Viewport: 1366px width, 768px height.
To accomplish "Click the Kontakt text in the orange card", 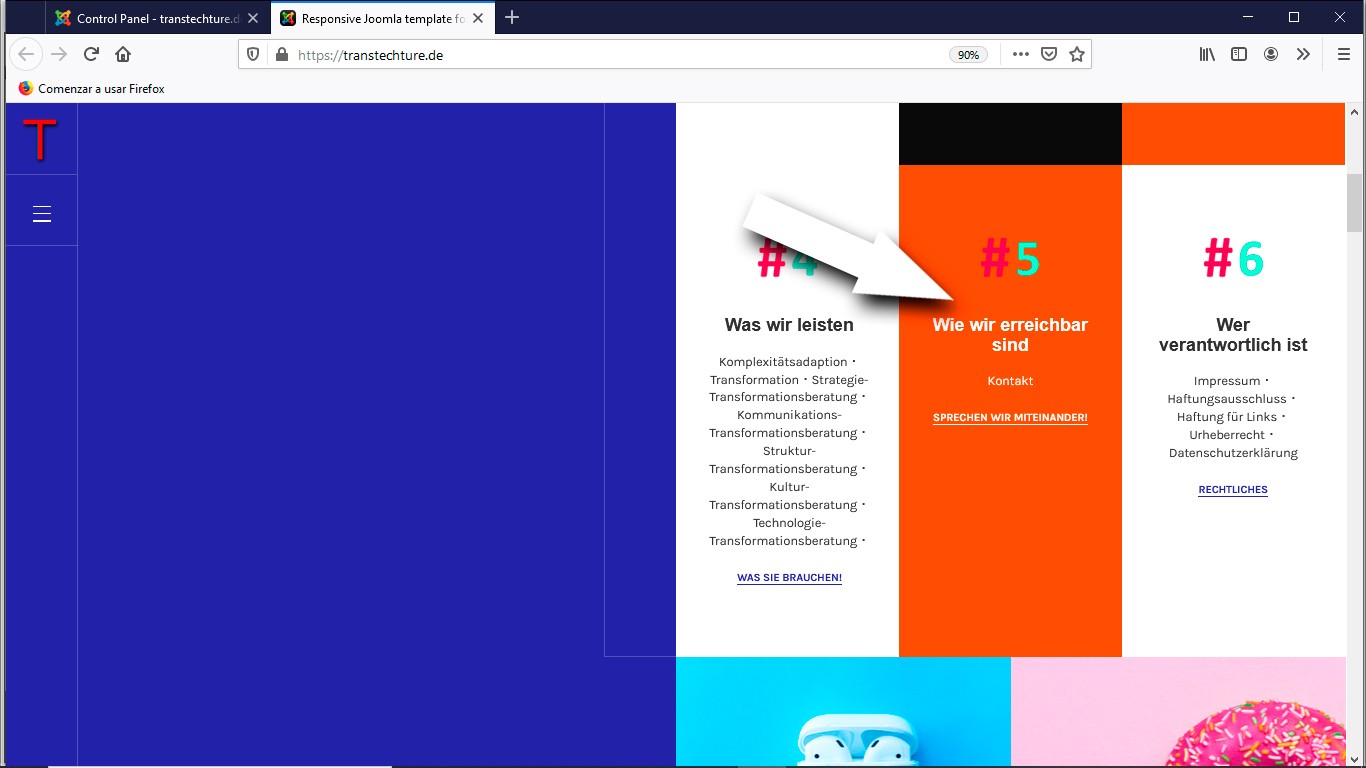I will (x=1010, y=381).
